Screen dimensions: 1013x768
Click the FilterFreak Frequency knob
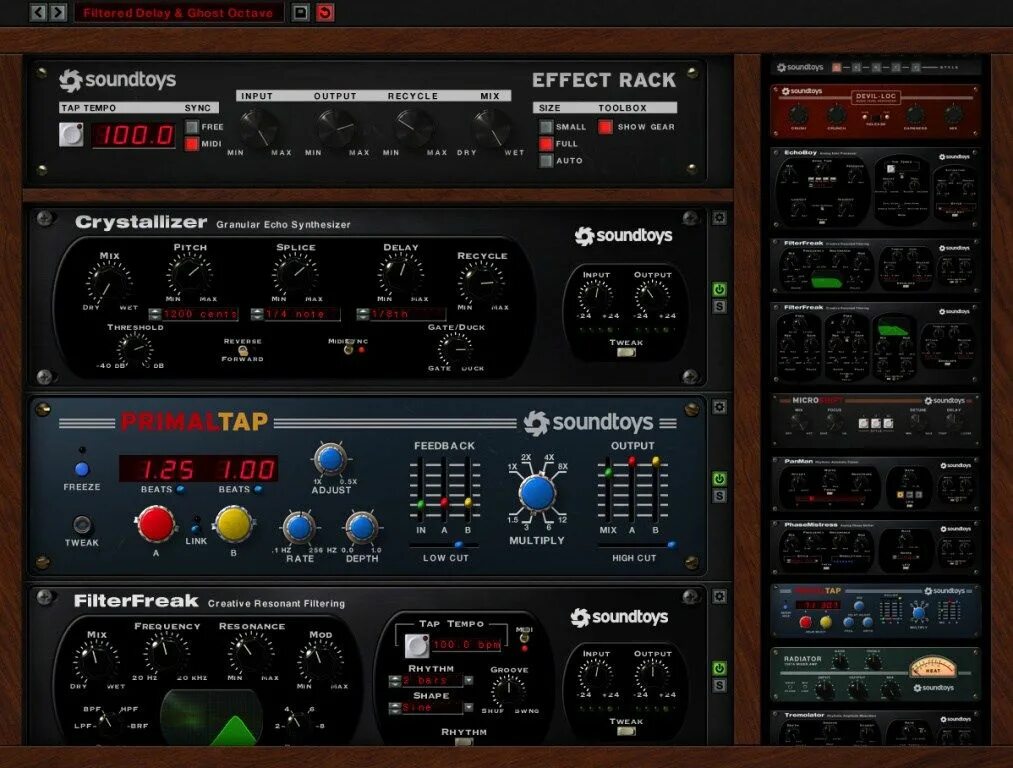(x=166, y=653)
